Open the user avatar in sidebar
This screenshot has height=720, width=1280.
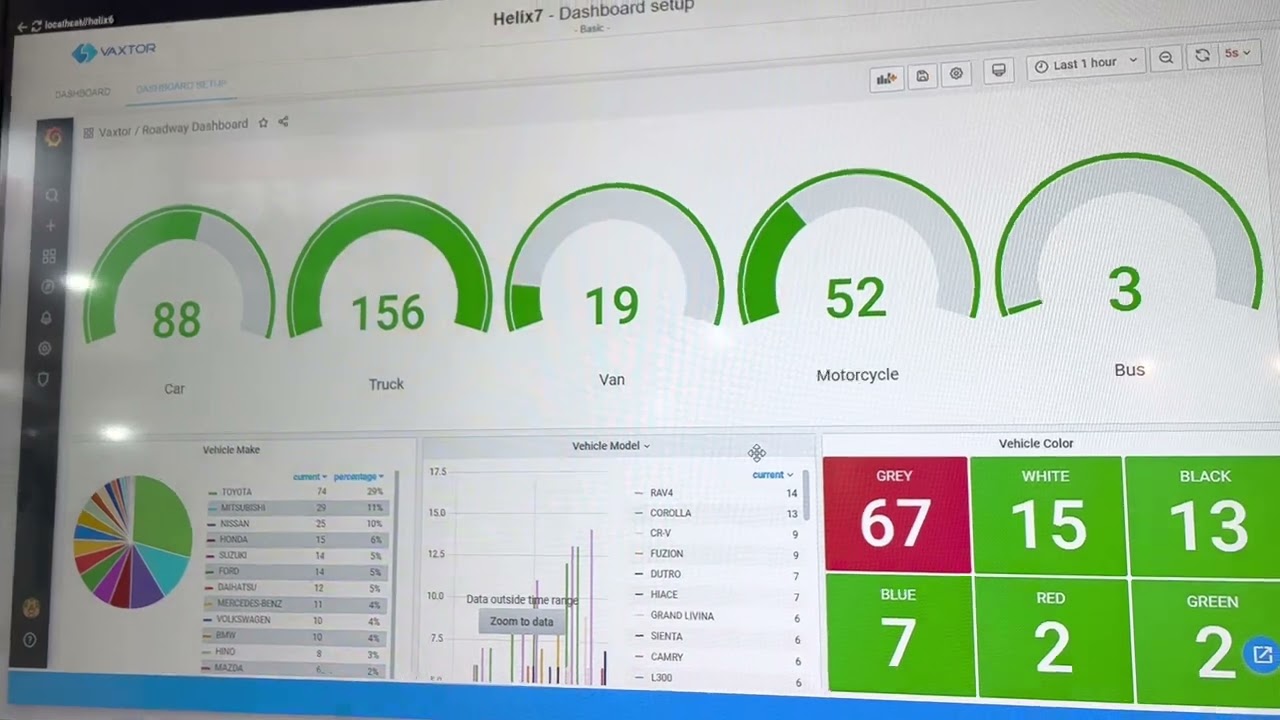pyautogui.click(x=31, y=607)
